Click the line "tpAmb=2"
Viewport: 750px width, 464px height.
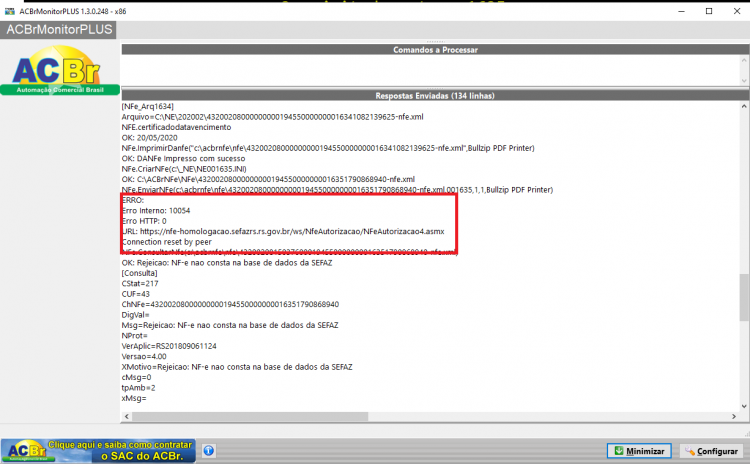click(138, 388)
